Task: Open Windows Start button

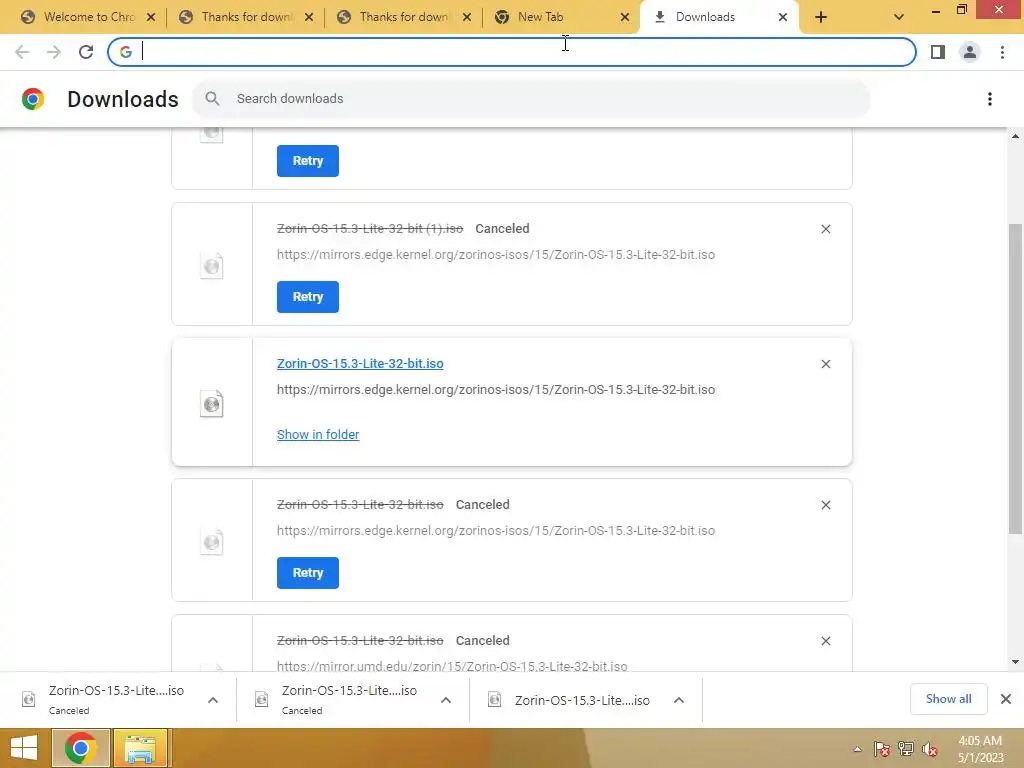Action: (x=24, y=748)
